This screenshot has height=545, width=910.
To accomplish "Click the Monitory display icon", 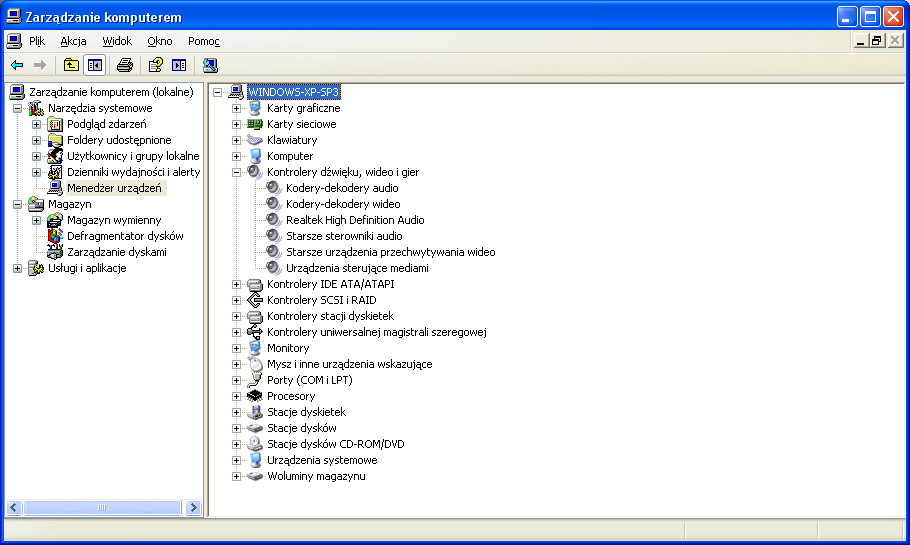I will (255, 348).
